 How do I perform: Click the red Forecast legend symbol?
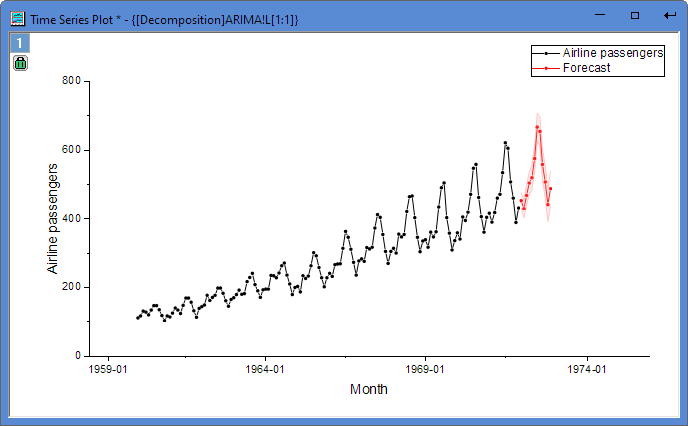pos(546,68)
